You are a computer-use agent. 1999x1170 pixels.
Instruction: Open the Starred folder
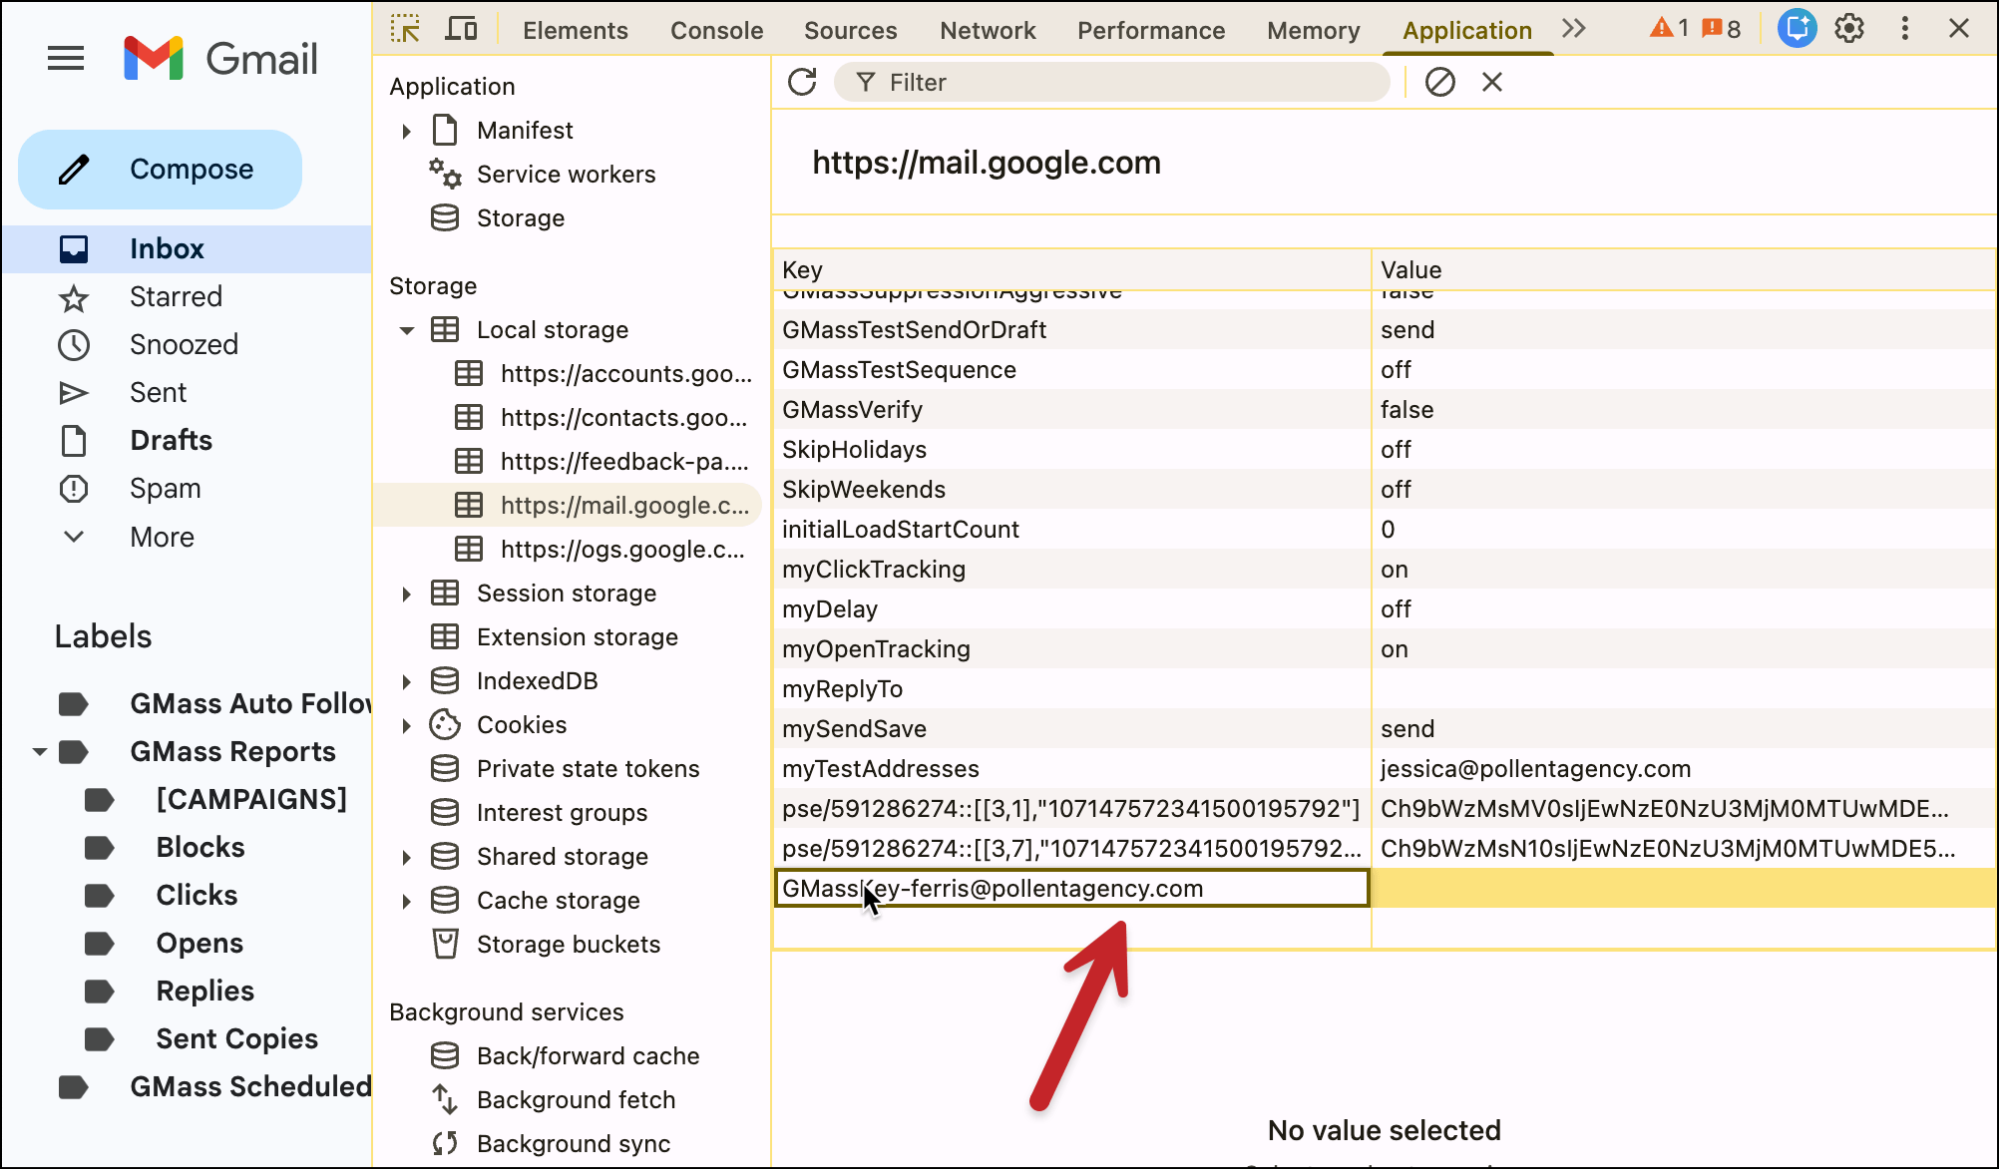[176, 297]
